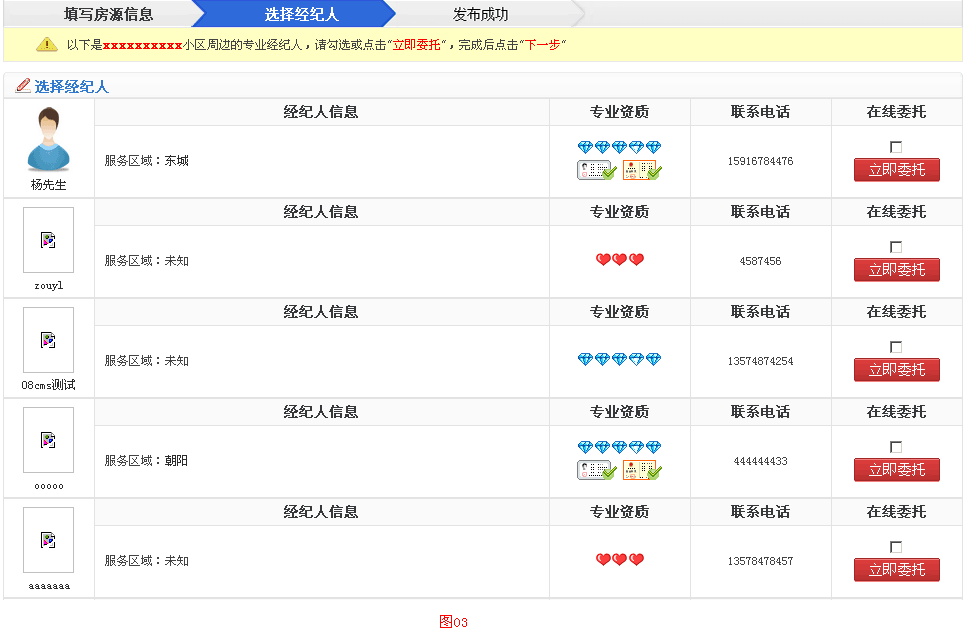Check the delegation checkbox for 杨先生
The image size is (964, 638).
[x=897, y=145]
